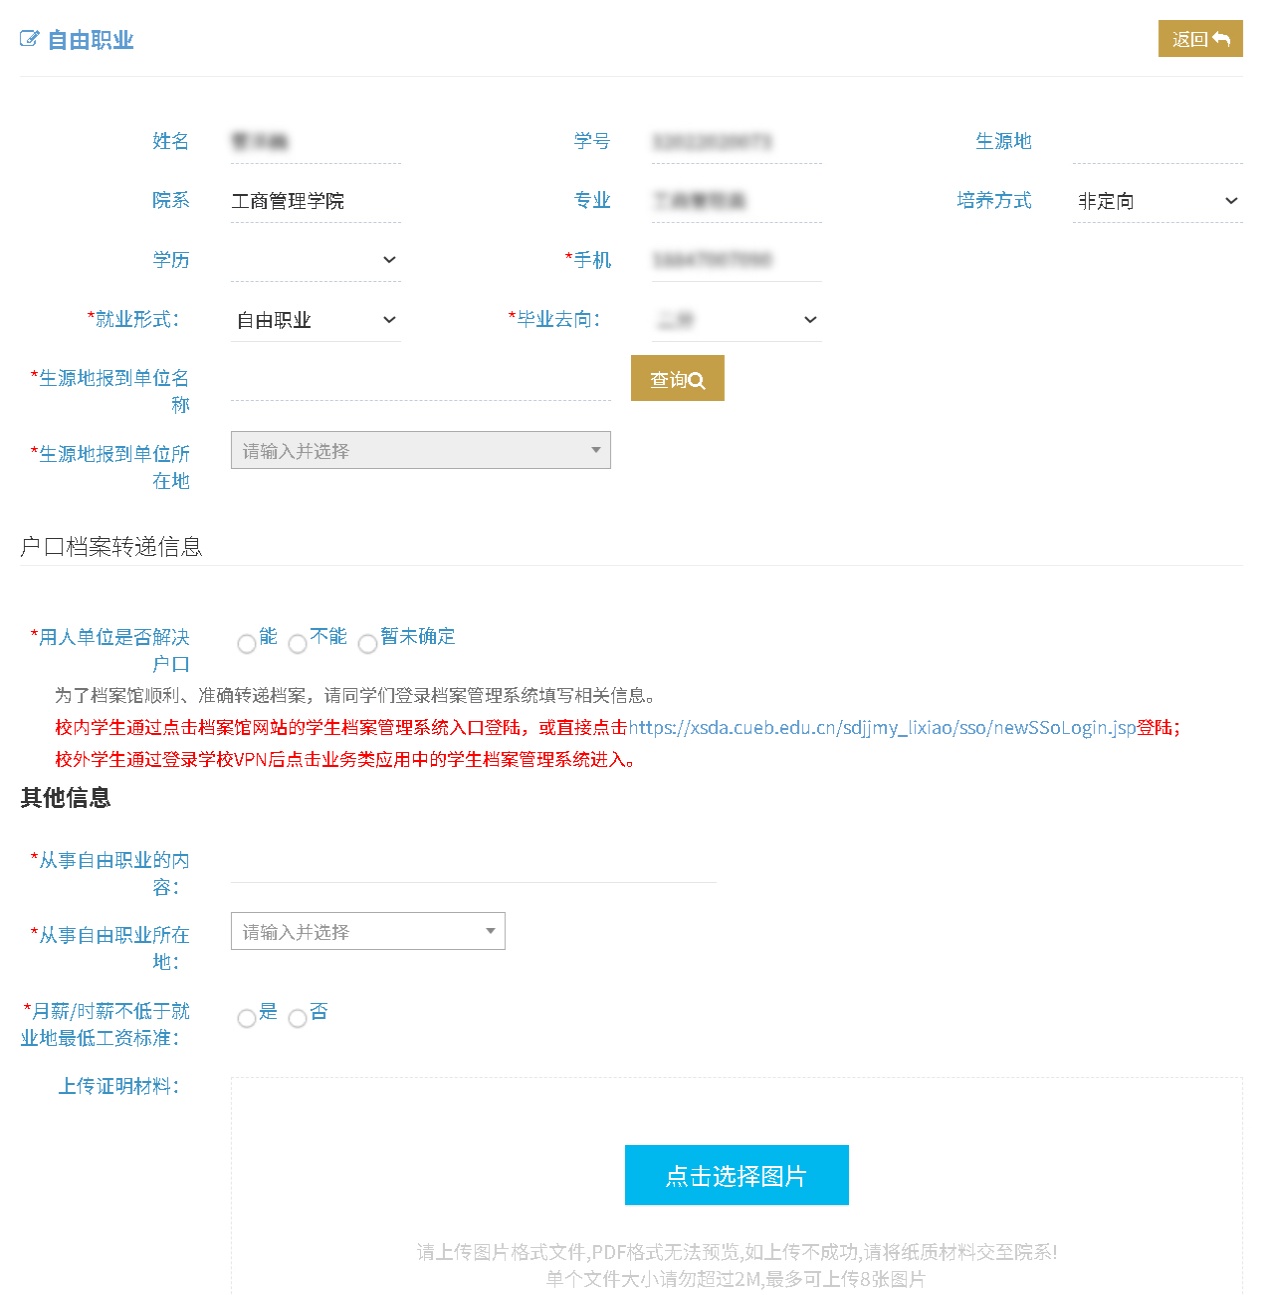The height and width of the screenshot is (1295, 1266).
Task: Click the 生源地报到单位名称 input field
Action: click(420, 381)
